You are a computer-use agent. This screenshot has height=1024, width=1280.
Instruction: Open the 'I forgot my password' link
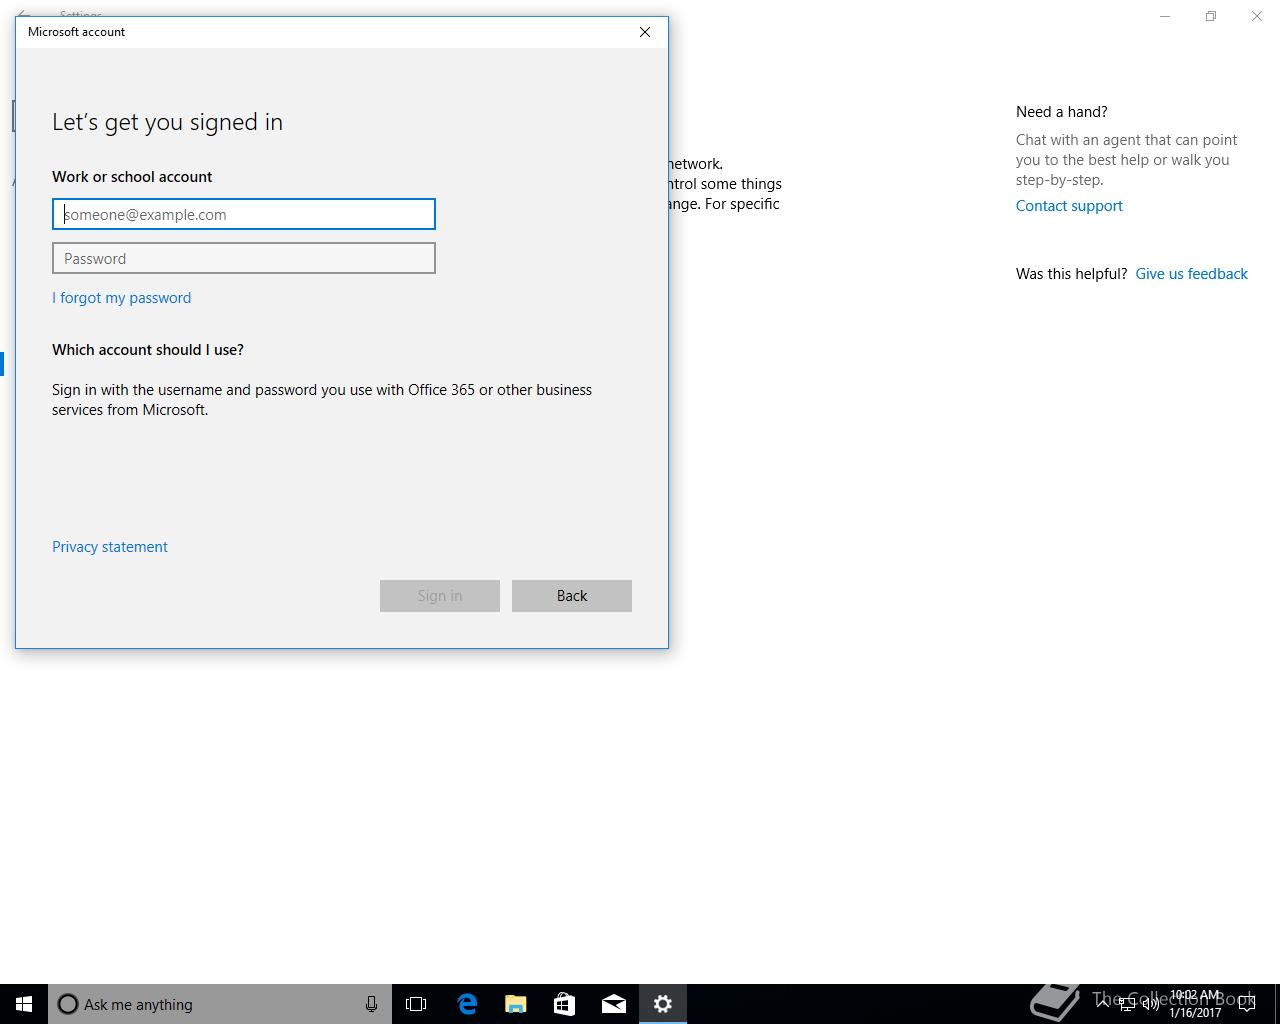point(121,298)
